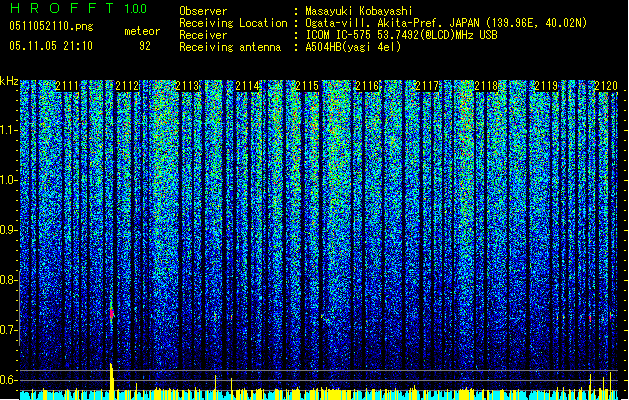Click the 'meteor' count label
Screen dimensions: 629x400
pos(142,31)
